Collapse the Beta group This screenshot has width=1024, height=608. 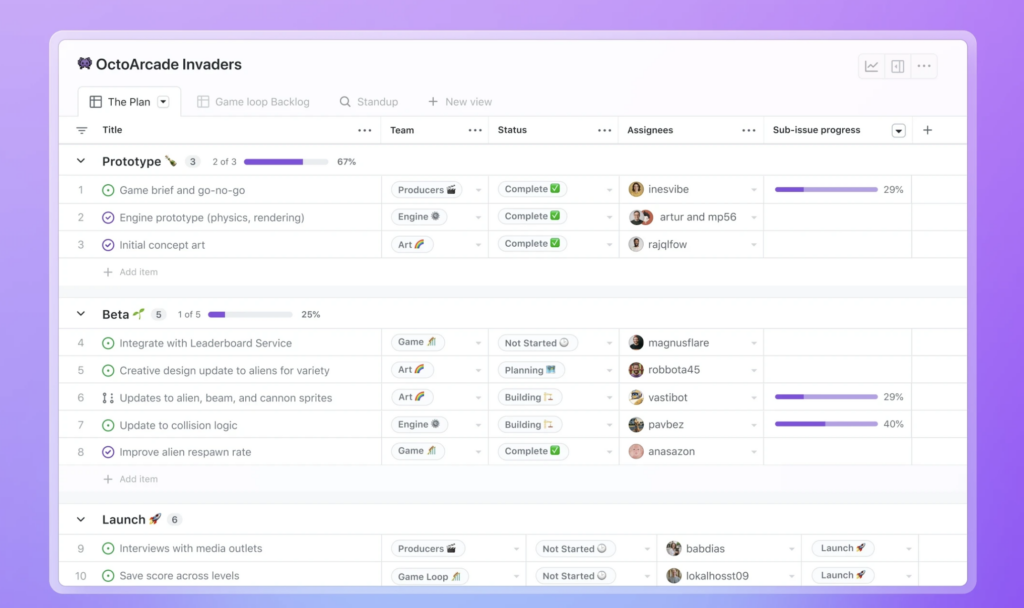point(81,313)
